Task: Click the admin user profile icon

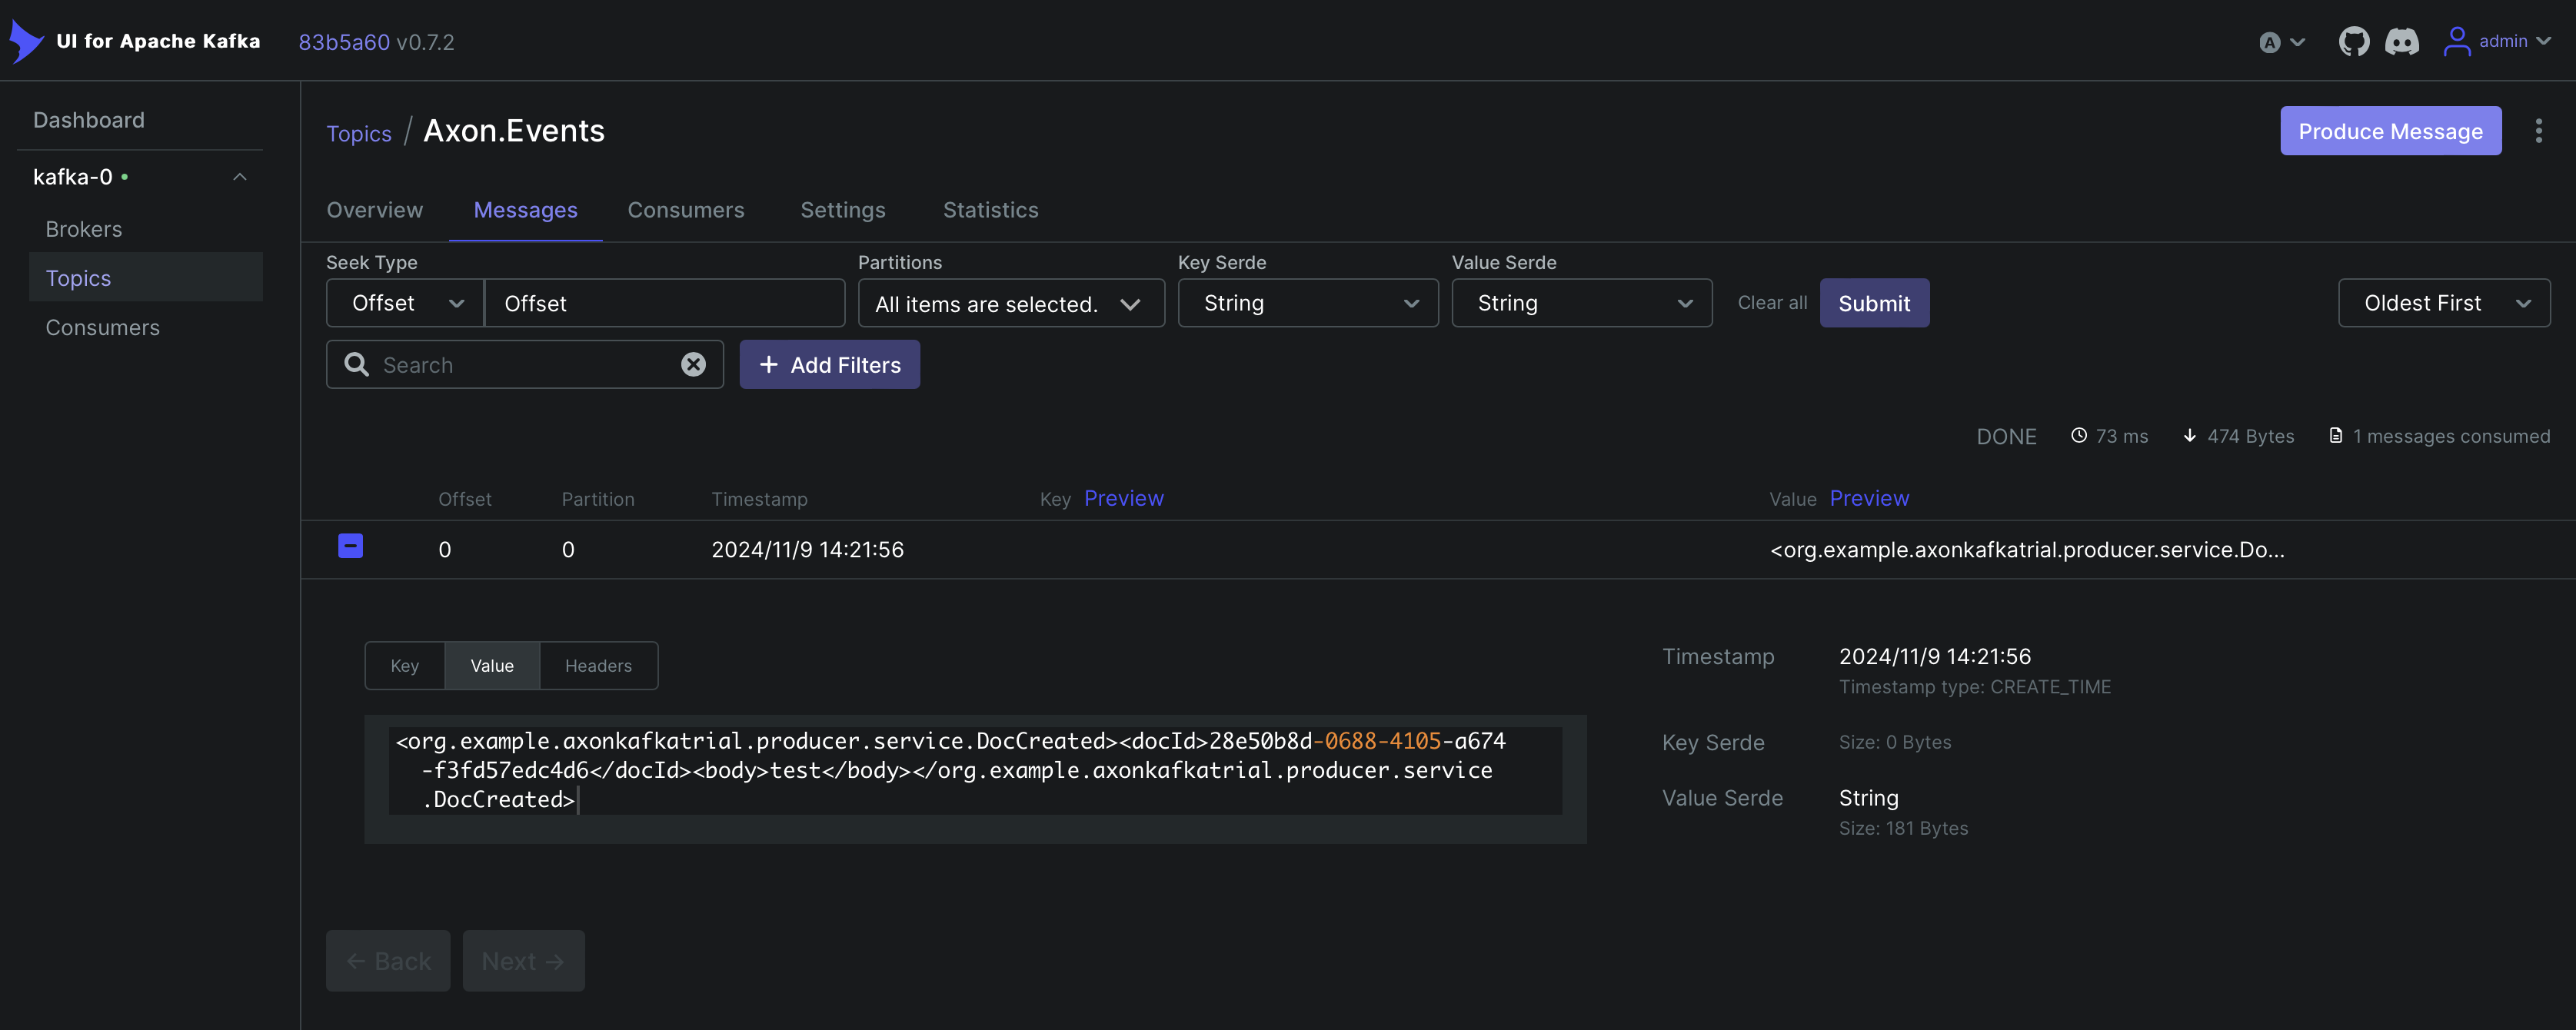Action: coord(2456,41)
